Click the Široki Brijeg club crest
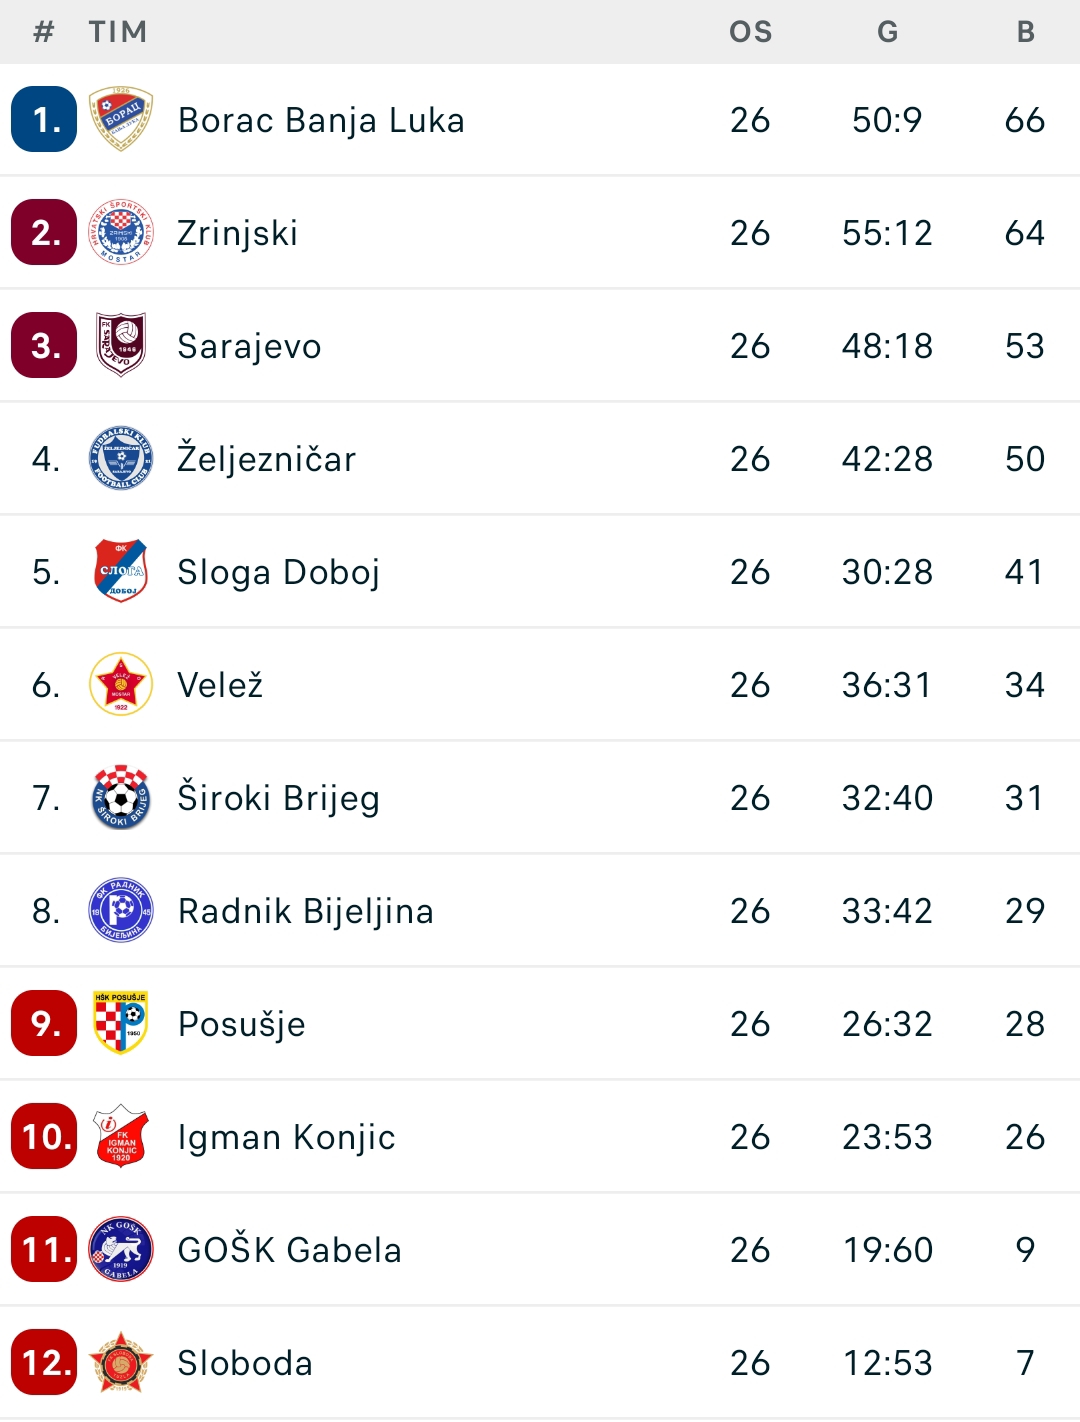This screenshot has width=1080, height=1422. tap(121, 797)
